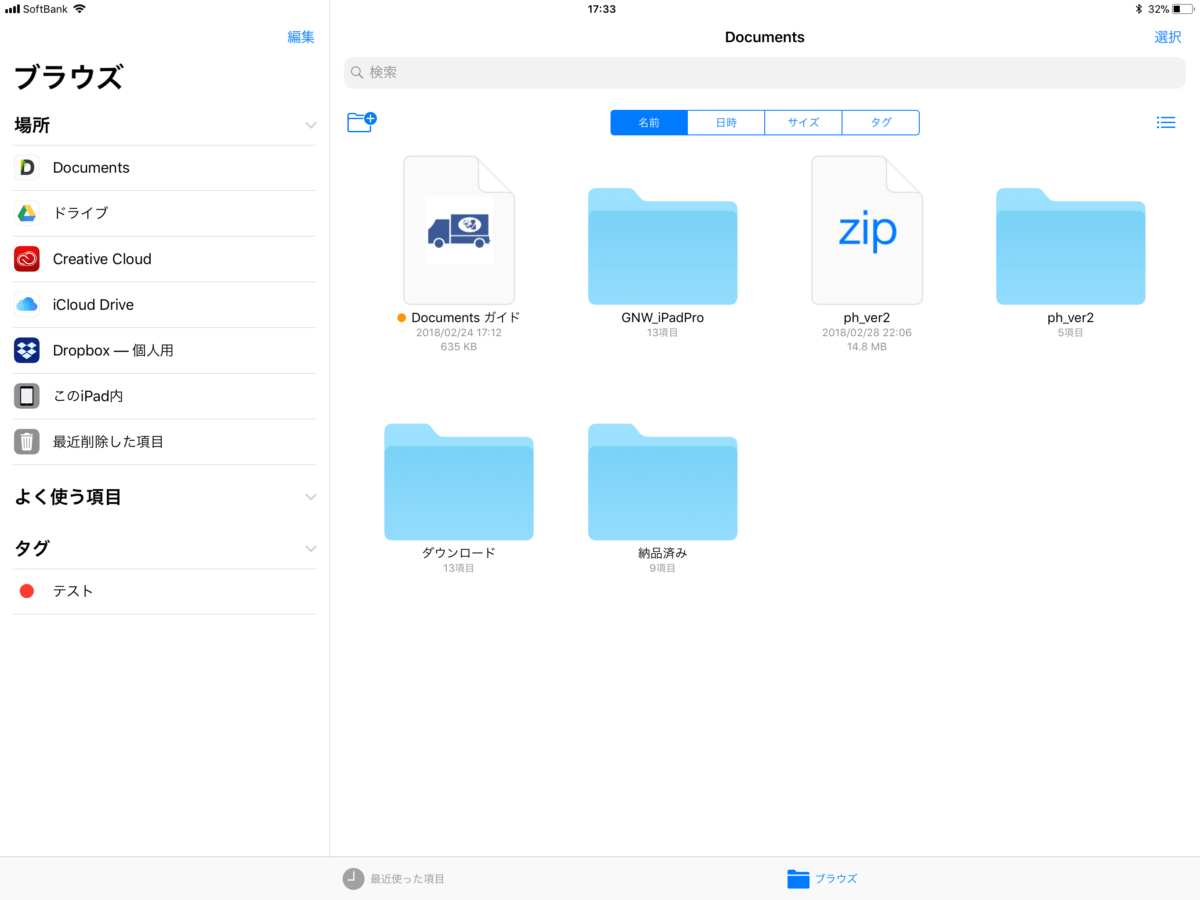The width and height of the screenshot is (1200, 900).
Task: Tap the Bluetooth icon in status bar
Action: pos(1138,9)
